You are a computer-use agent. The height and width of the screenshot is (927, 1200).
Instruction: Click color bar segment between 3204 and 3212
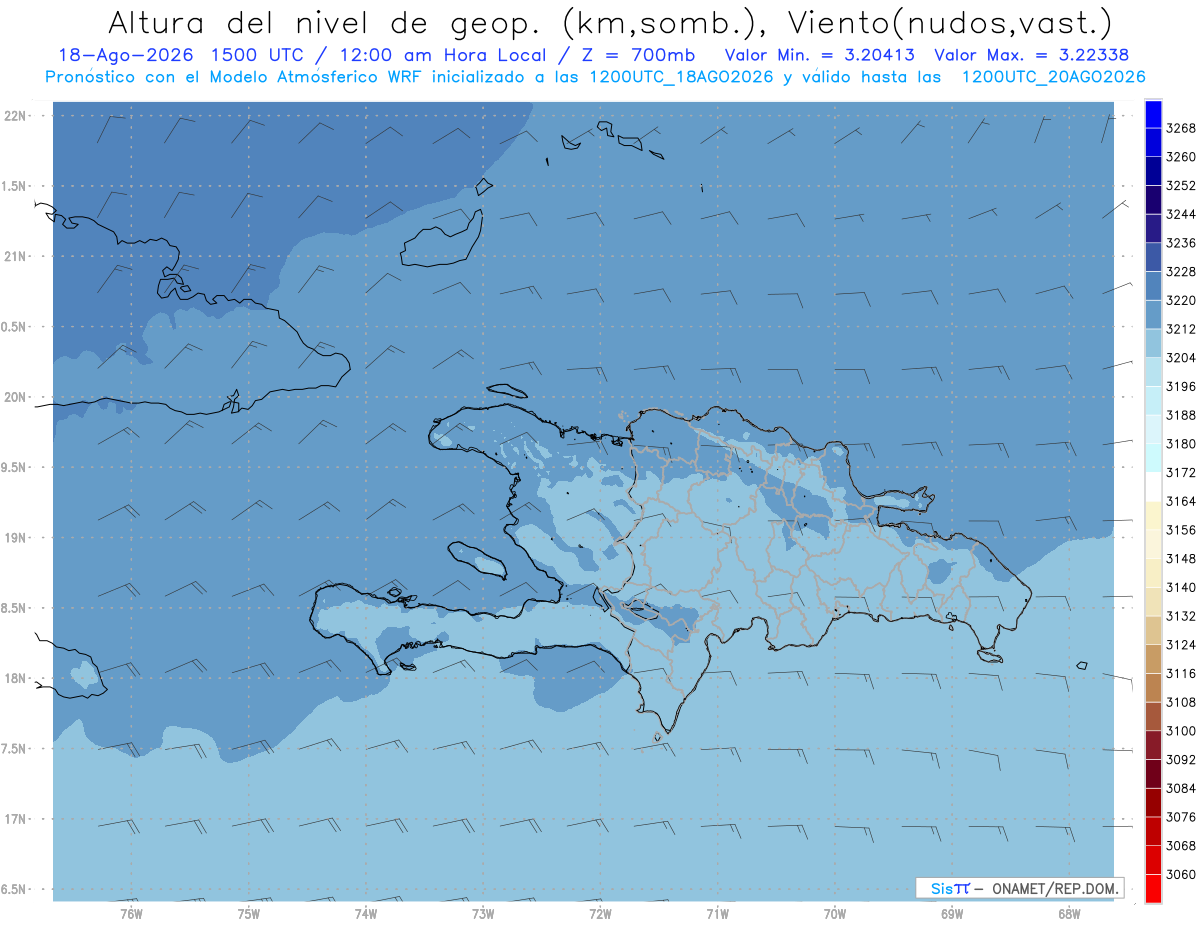1153,343
